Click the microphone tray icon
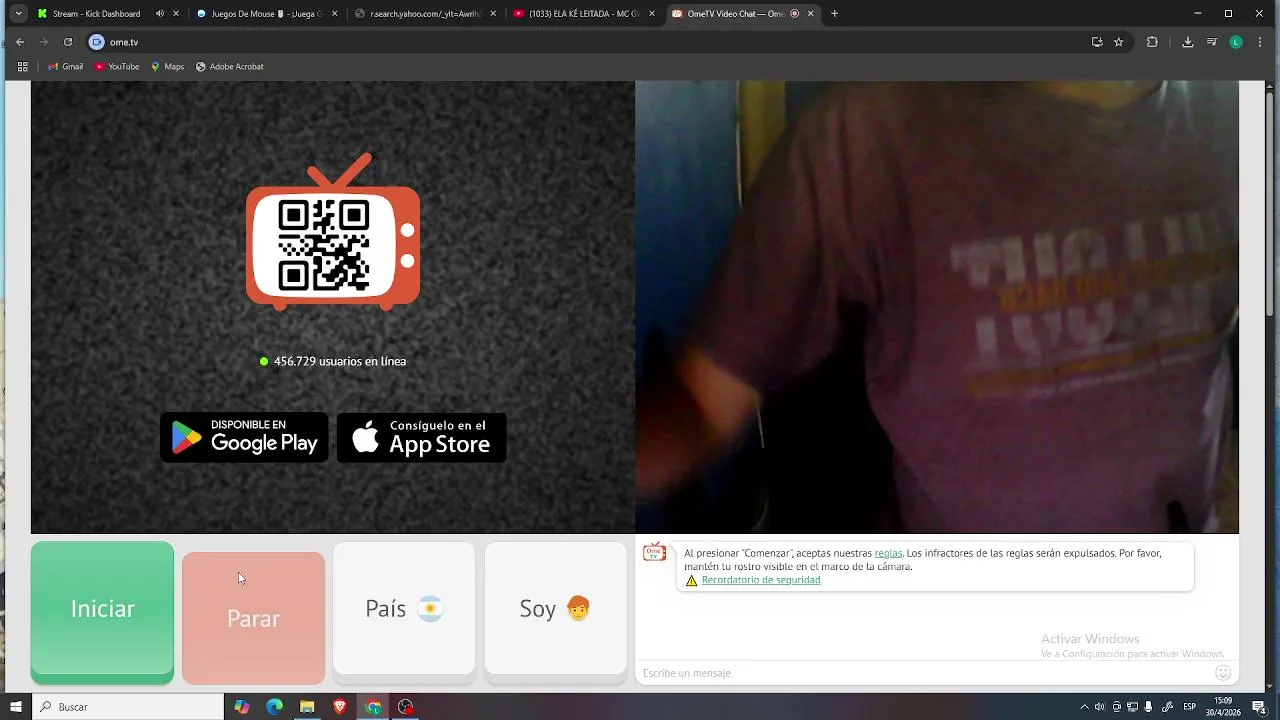The image size is (1280, 720). pos(1149,707)
